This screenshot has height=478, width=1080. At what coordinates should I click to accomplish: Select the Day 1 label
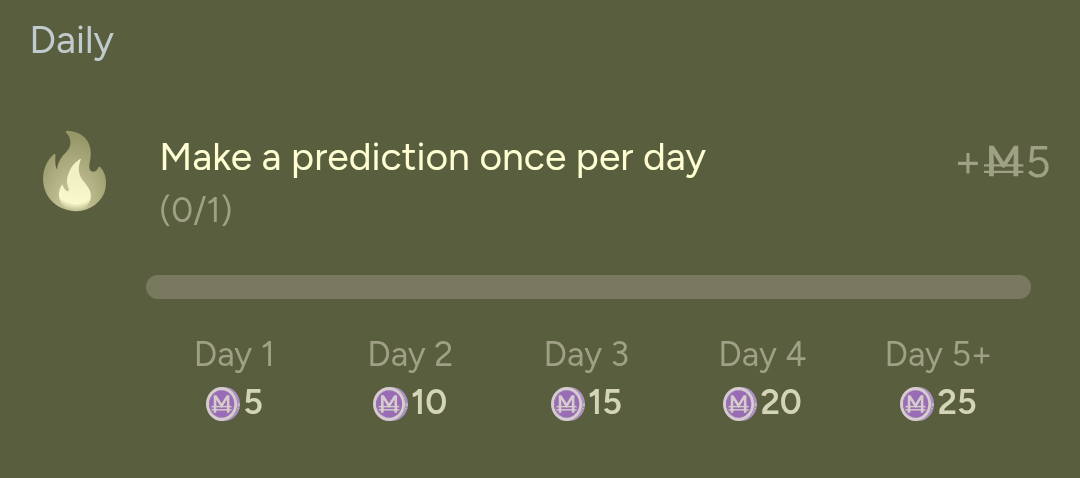tap(234, 354)
